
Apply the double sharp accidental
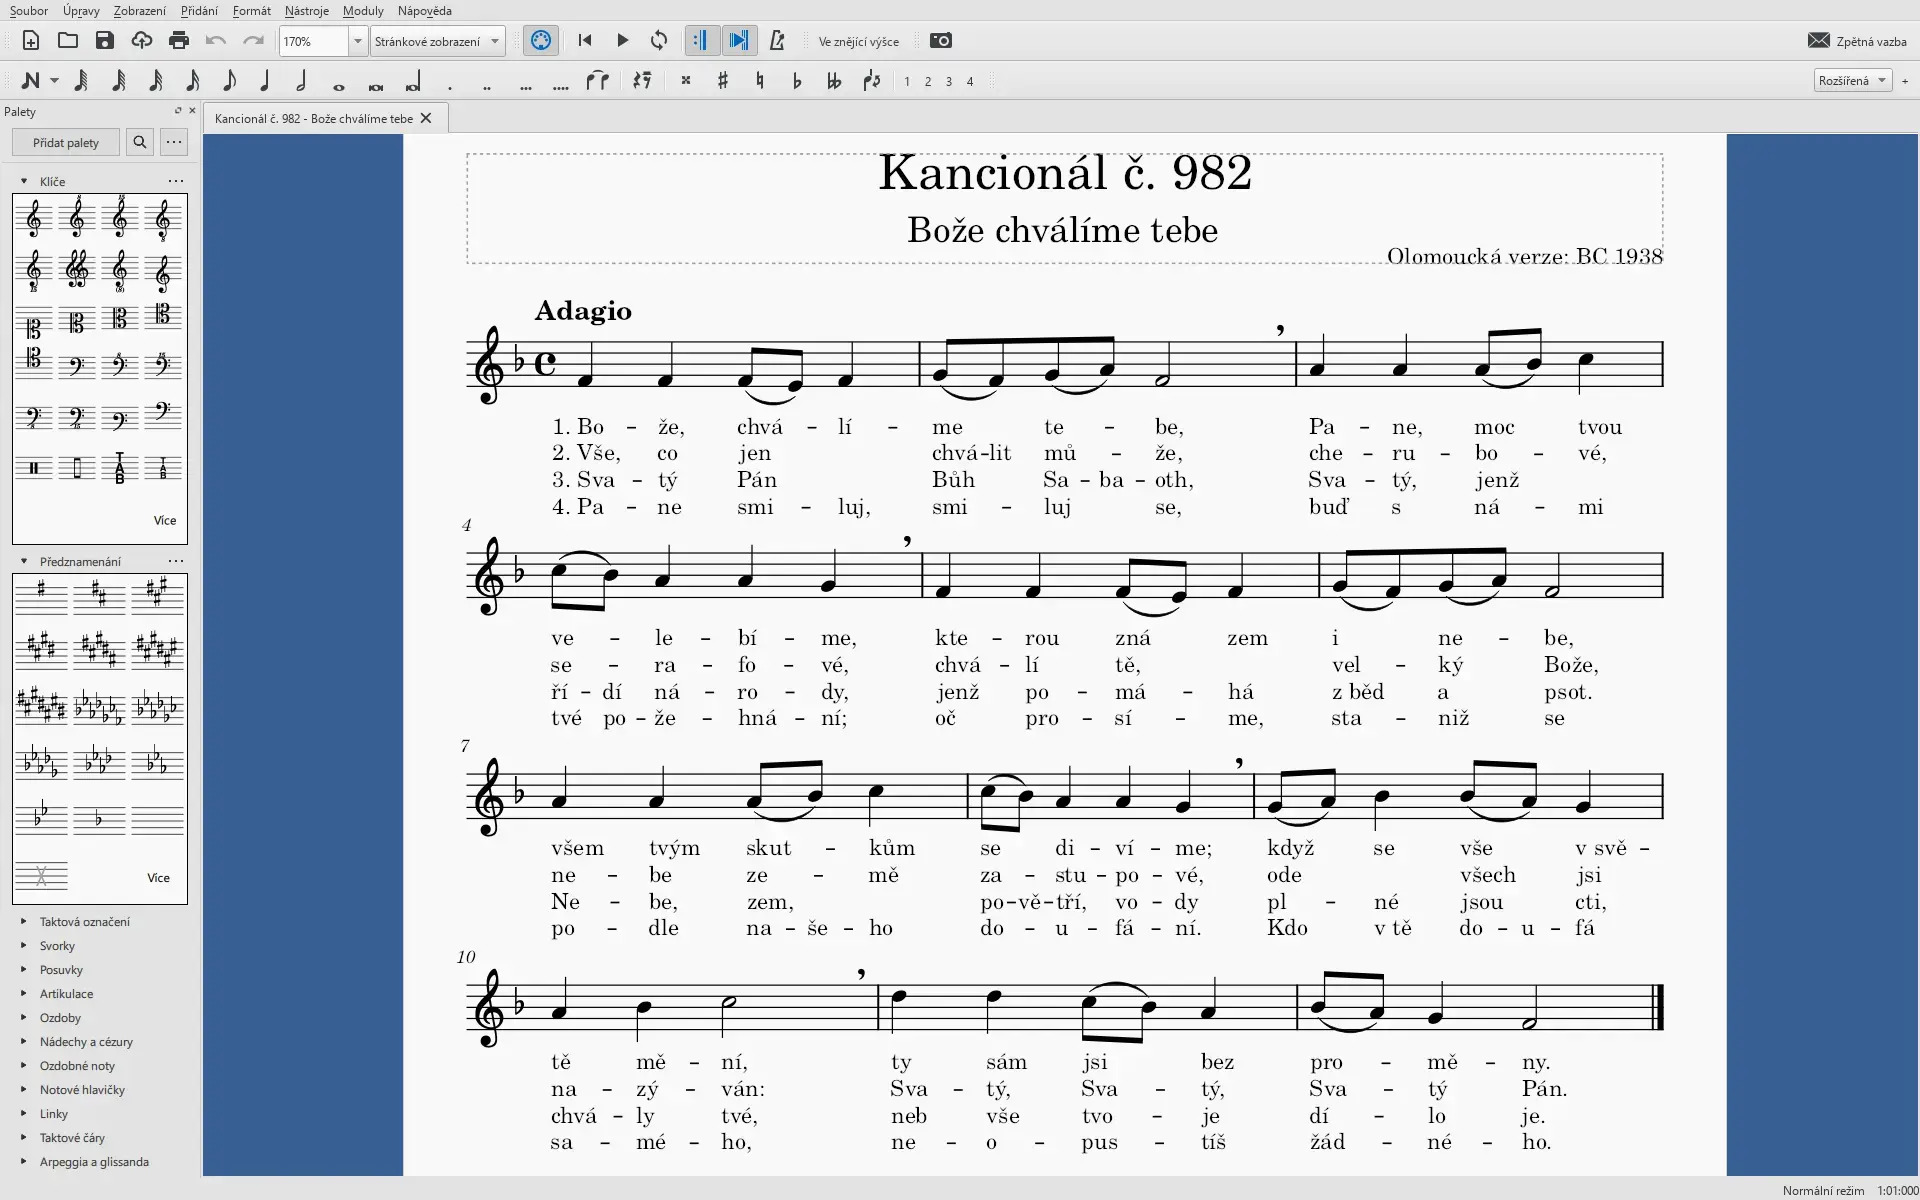pyautogui.click(x=686, y=81)
